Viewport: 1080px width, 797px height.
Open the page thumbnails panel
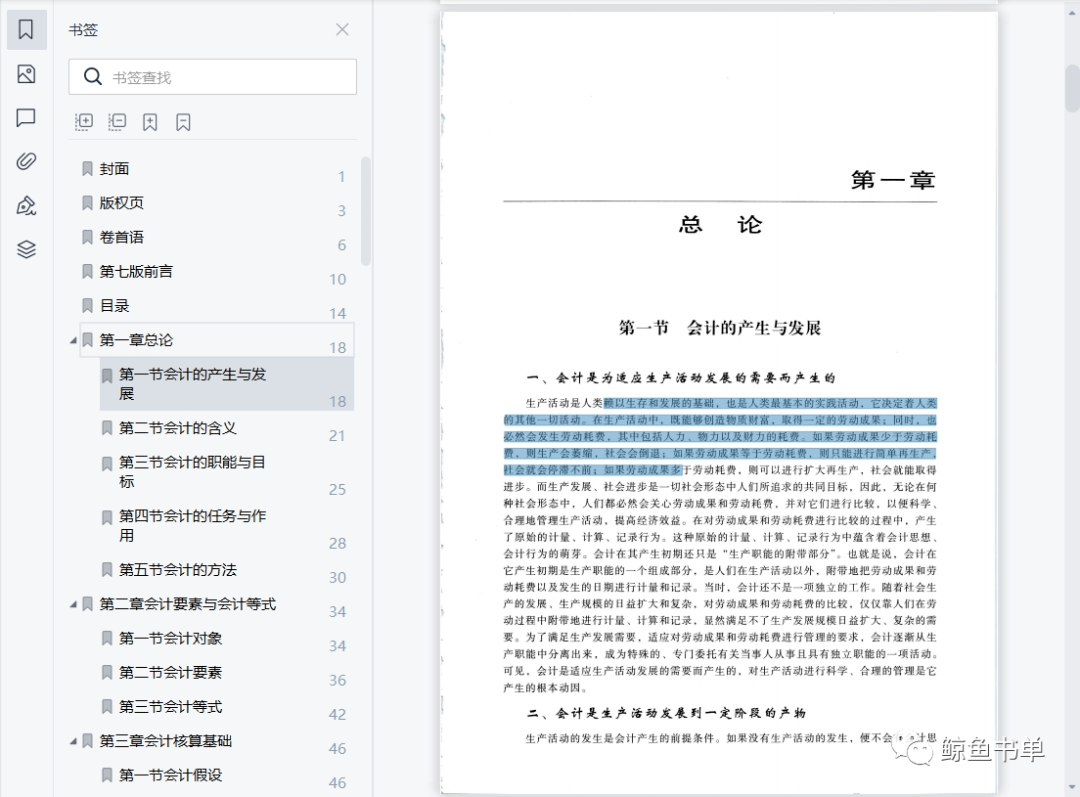pyautogui.click(x=26, y=74)
